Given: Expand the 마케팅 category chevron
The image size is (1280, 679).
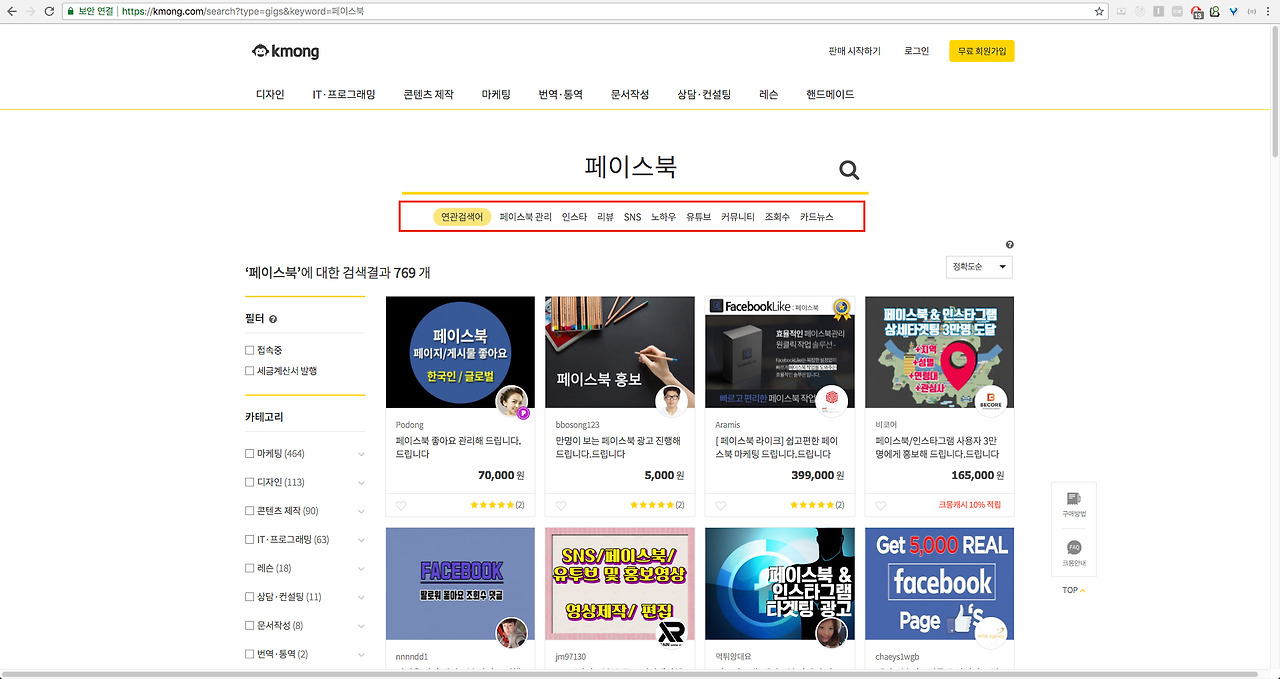Looking at the screenshot, I should (361, 454).
